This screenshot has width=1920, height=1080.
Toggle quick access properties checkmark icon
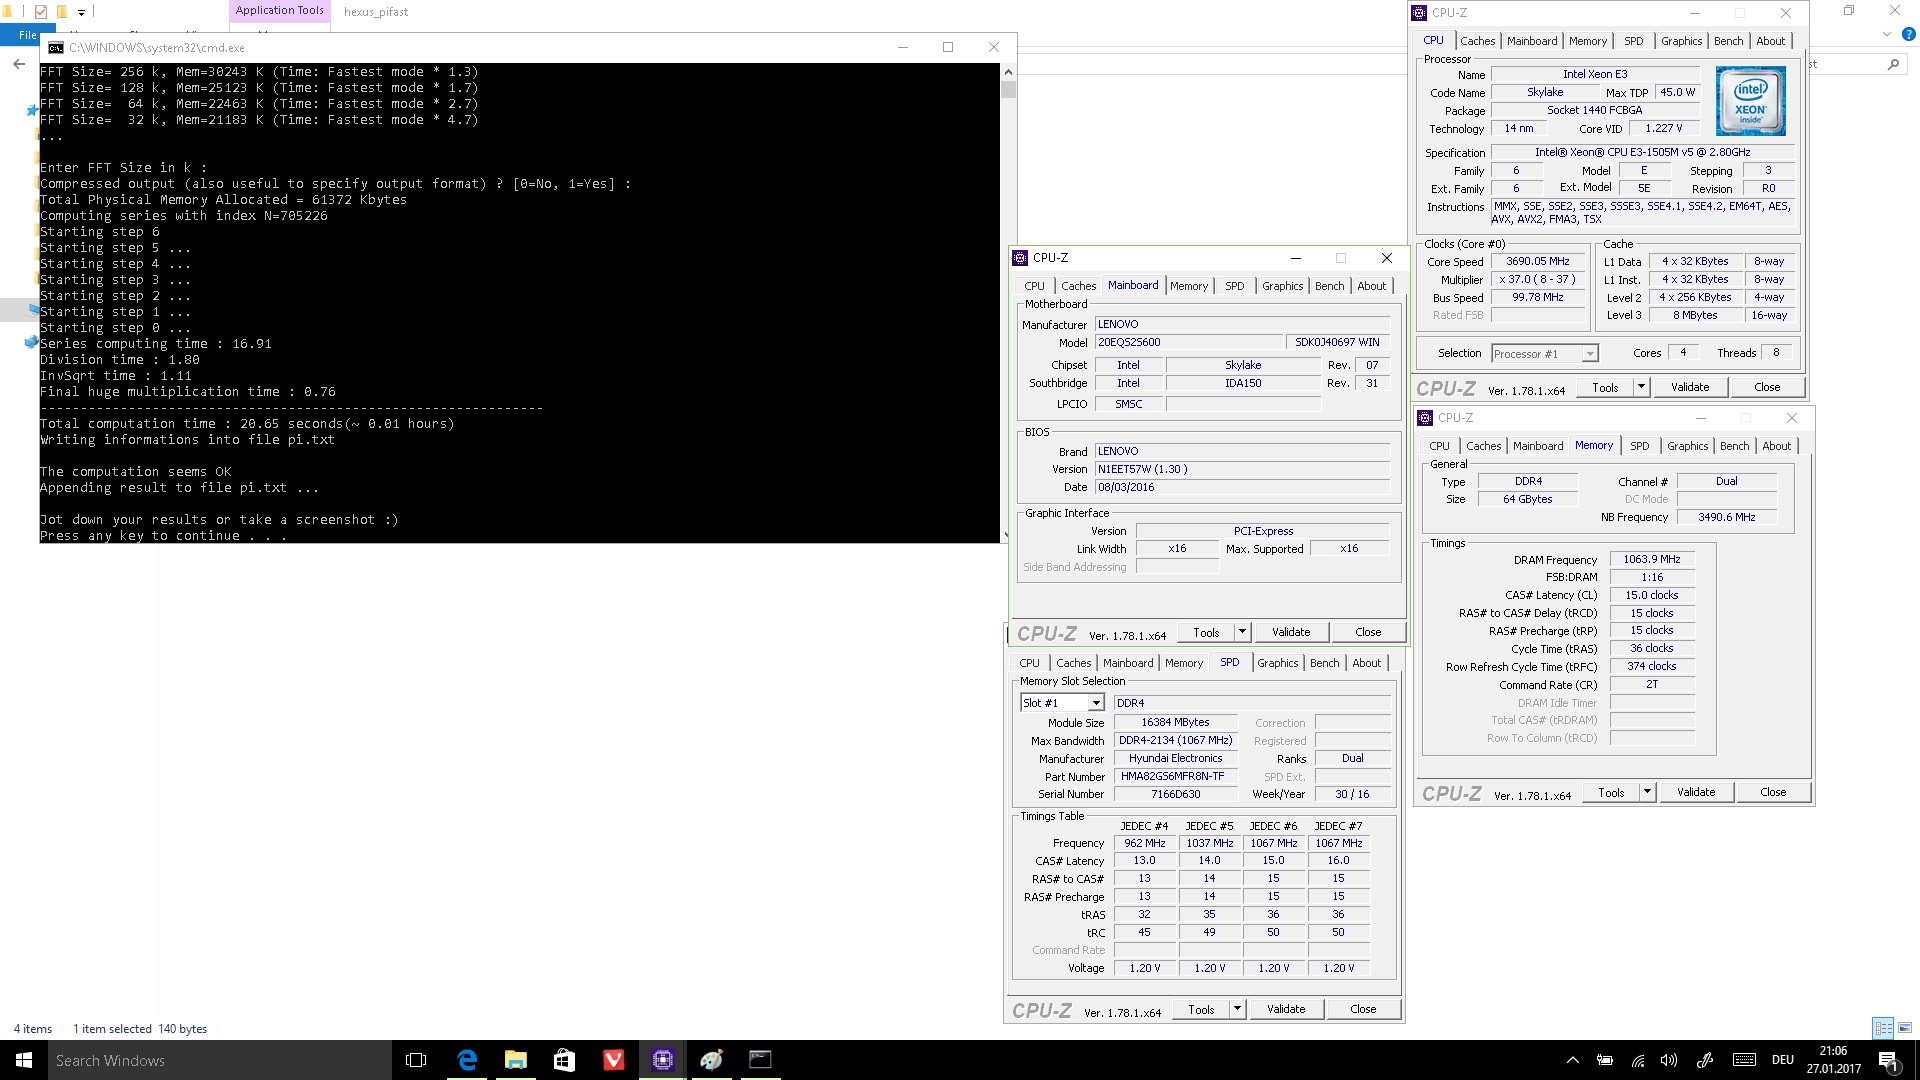tap(41, 12)
